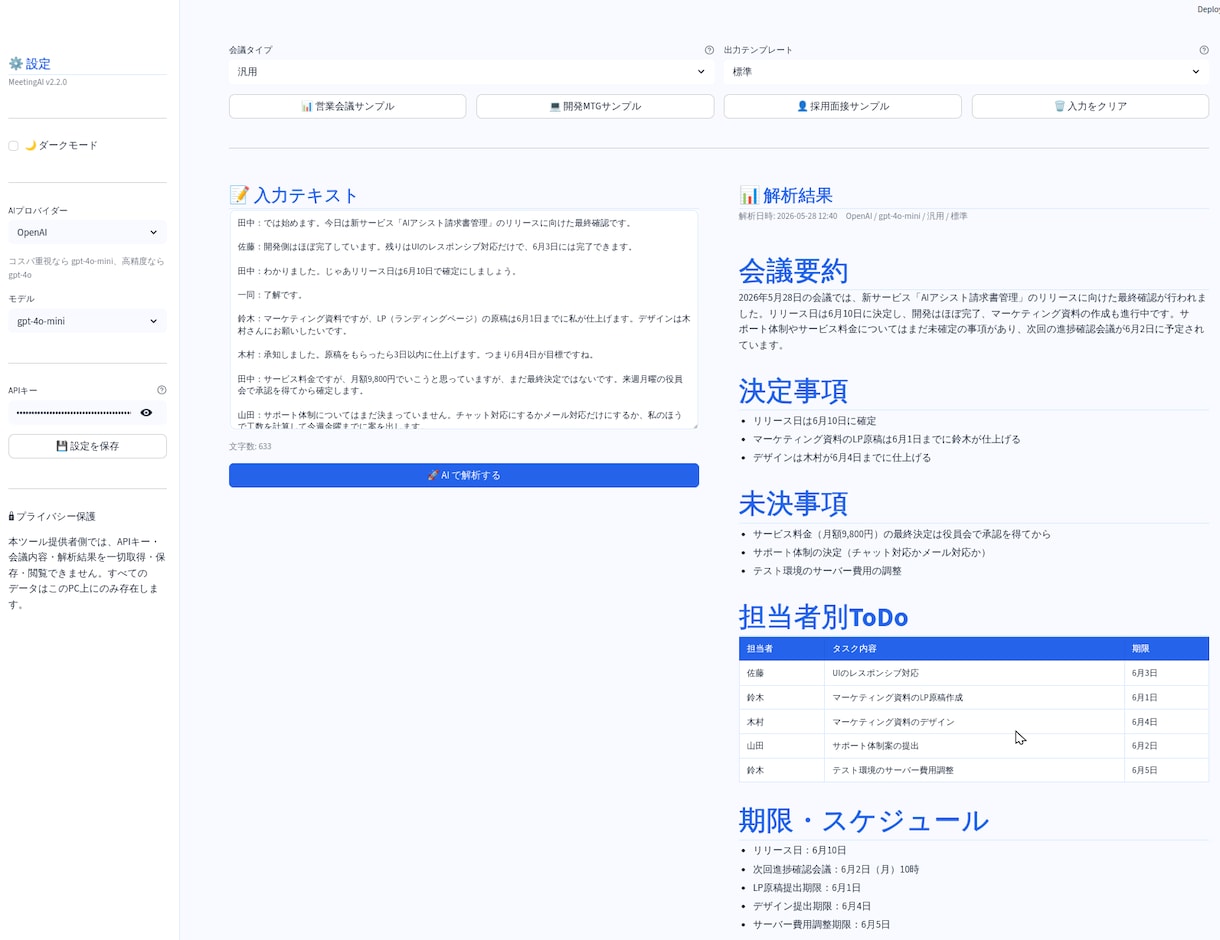Click the 期限・スケジュール heading
This screenshot has width=1220, height=940.
click(x=864, y=821)
